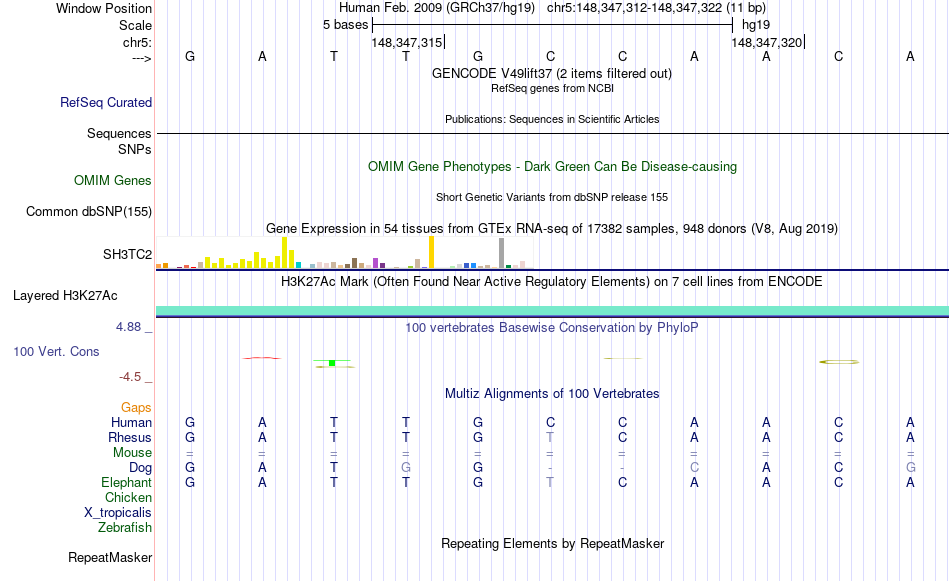Open 'Short Genetic Variants from dbSNP' title

[552, 198]
